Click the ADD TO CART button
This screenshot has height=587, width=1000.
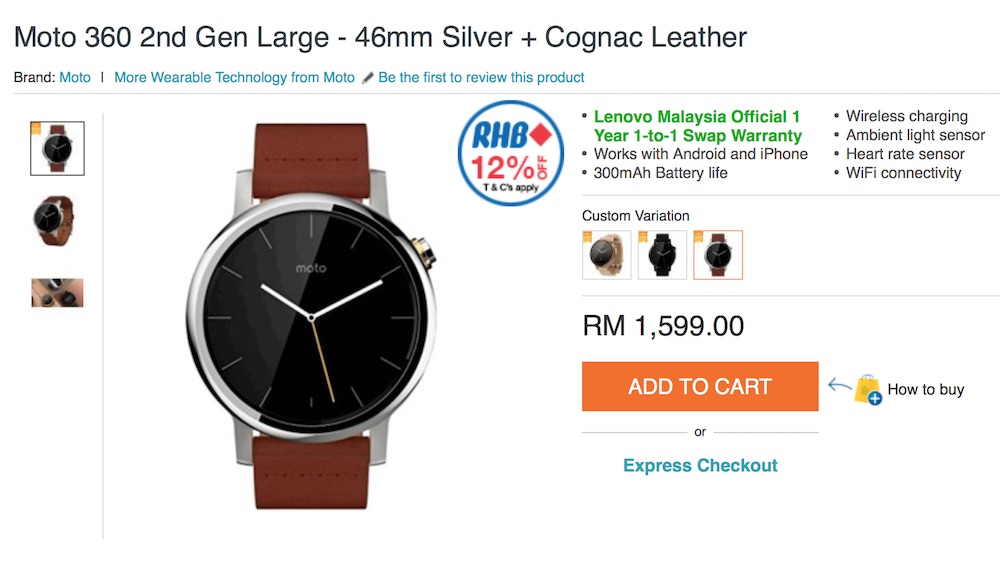(x=700, y=387)
